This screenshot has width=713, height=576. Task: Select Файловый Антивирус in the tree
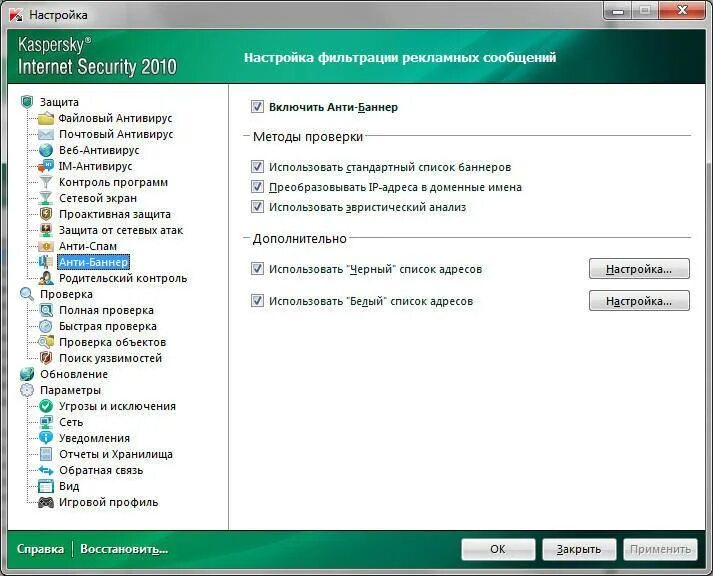pyautogui.click(x=115, y=118)
